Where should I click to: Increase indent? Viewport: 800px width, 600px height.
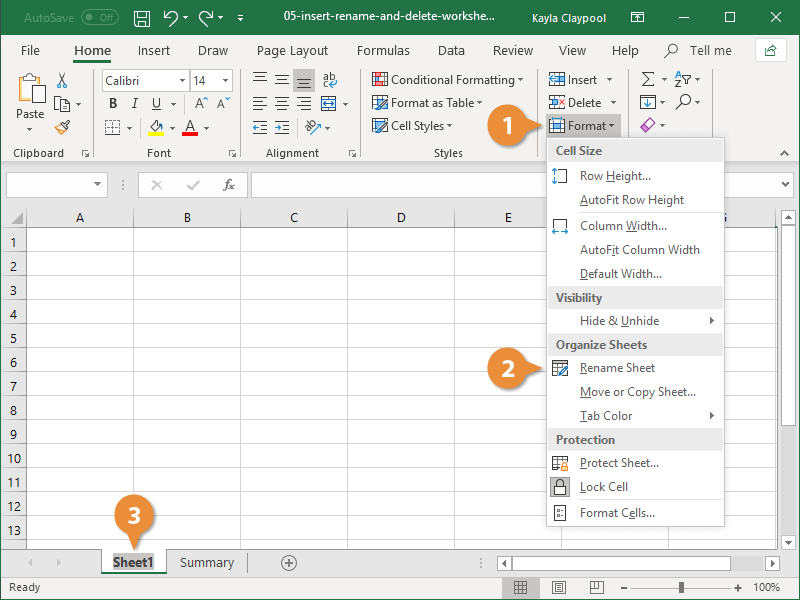click(282, 127)
